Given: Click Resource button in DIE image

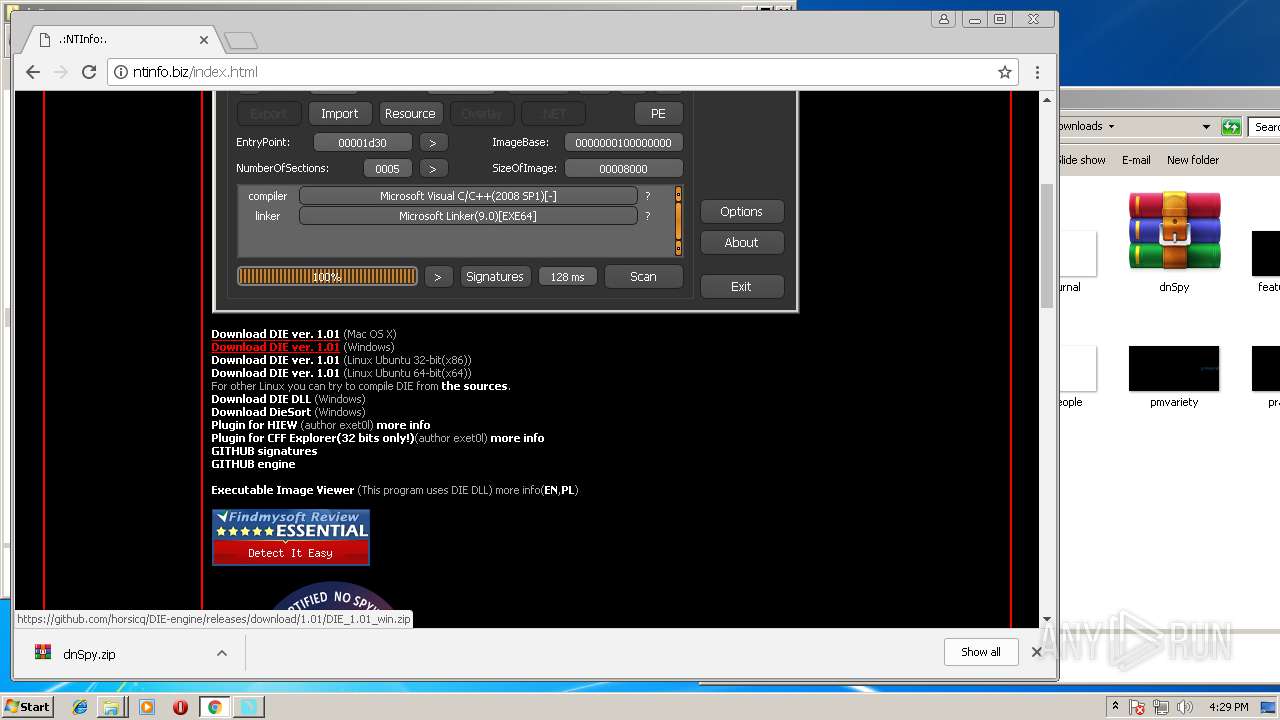Looking at the screenshot, I should pyautogui.click(x=410, y=114).
